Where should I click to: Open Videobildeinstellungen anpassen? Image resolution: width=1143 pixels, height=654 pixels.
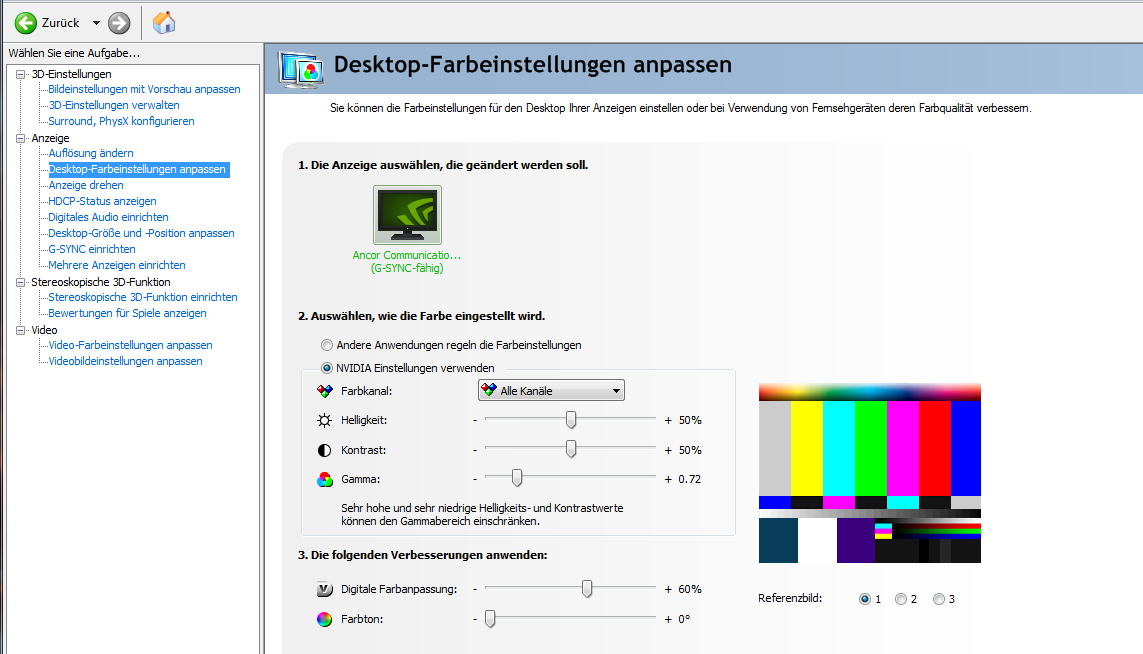coord(125,362)
